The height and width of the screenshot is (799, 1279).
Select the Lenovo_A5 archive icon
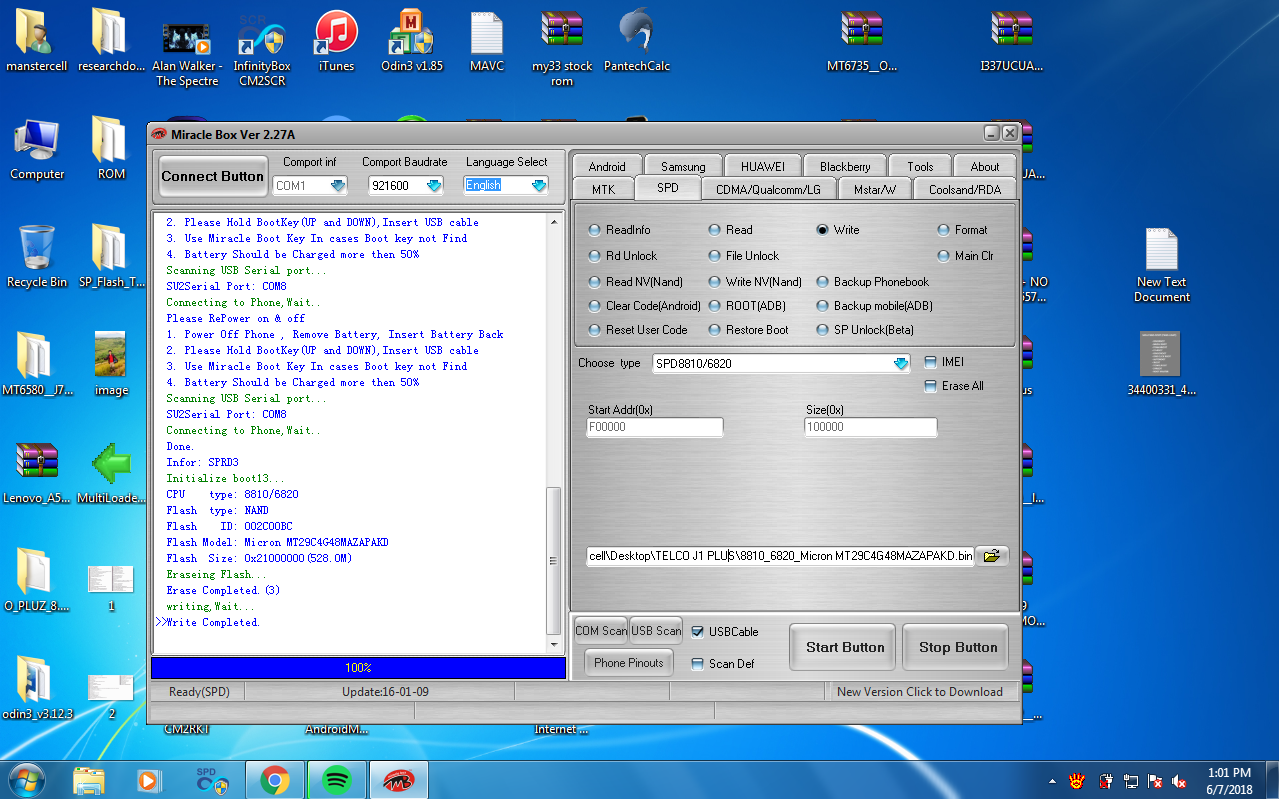click(37, 473)
